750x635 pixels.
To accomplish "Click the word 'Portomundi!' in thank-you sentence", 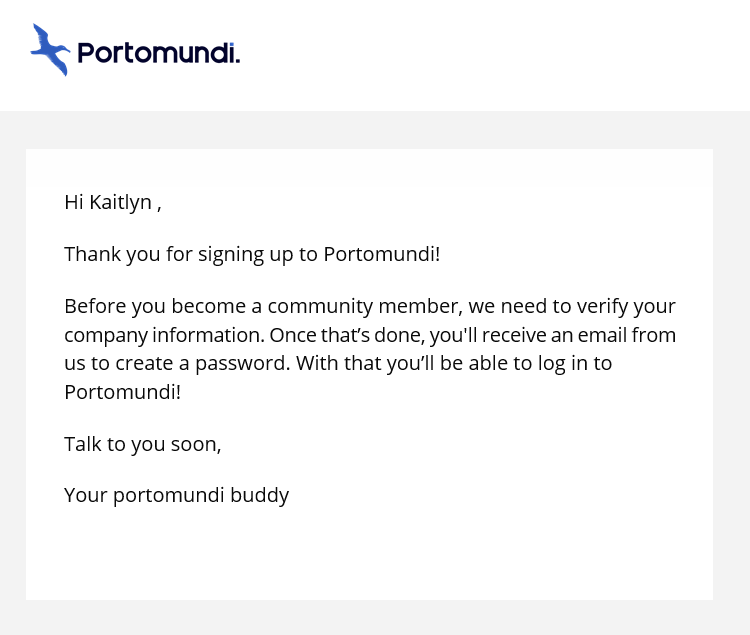I will click(x=382, y=254).
